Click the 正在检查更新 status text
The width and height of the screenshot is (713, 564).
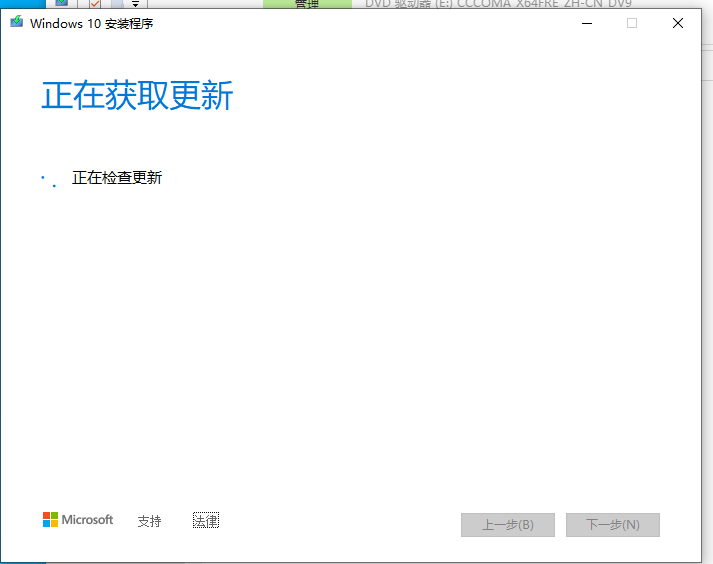[117, 177]
